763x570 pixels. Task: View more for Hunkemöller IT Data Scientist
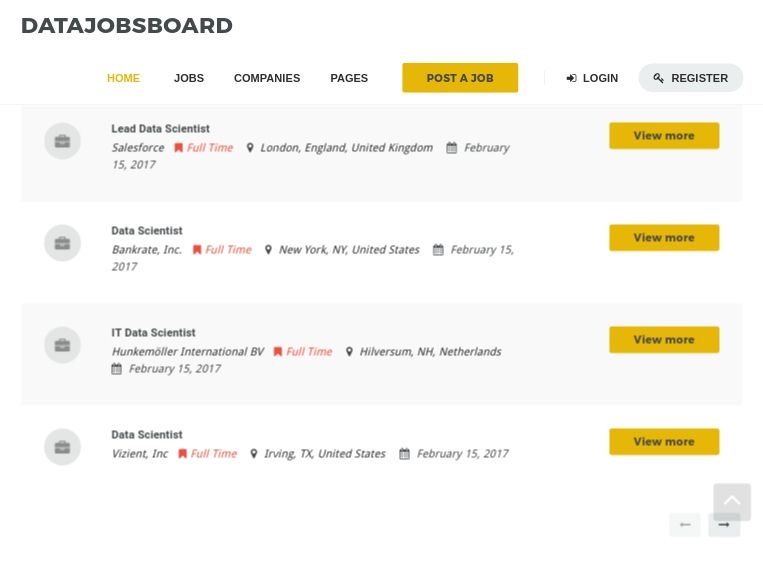(664, 340)
